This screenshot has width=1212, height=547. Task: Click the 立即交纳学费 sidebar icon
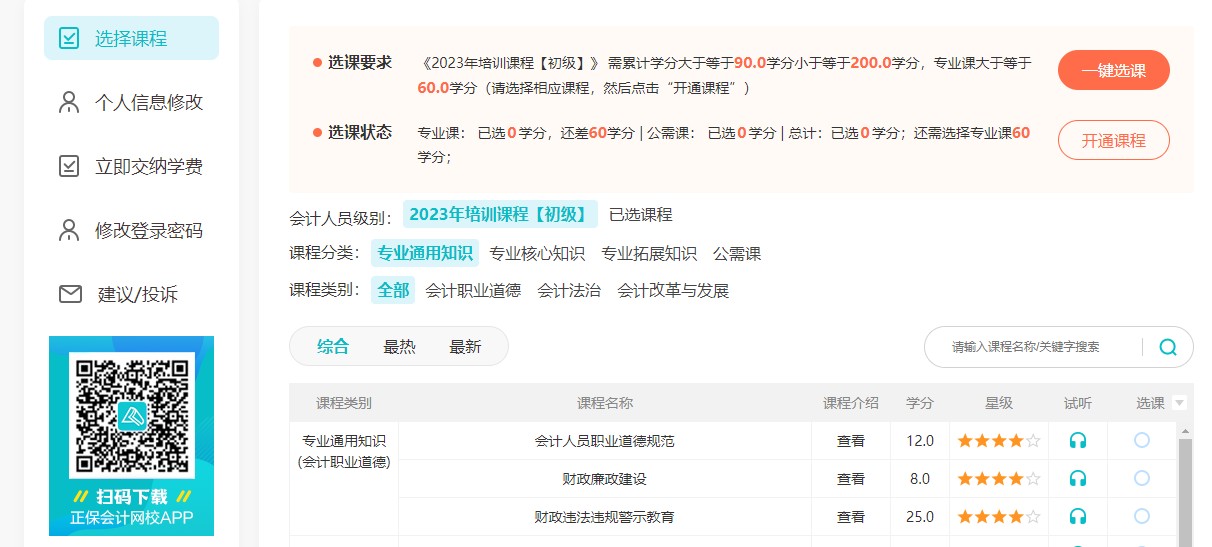click(x=69, y=166)
